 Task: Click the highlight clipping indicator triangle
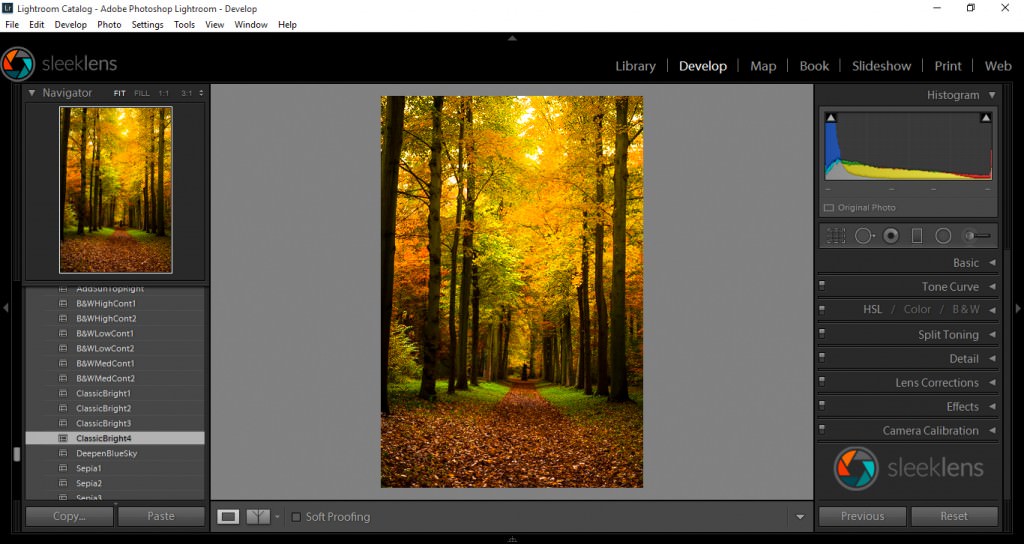click(x=985, y=118)
